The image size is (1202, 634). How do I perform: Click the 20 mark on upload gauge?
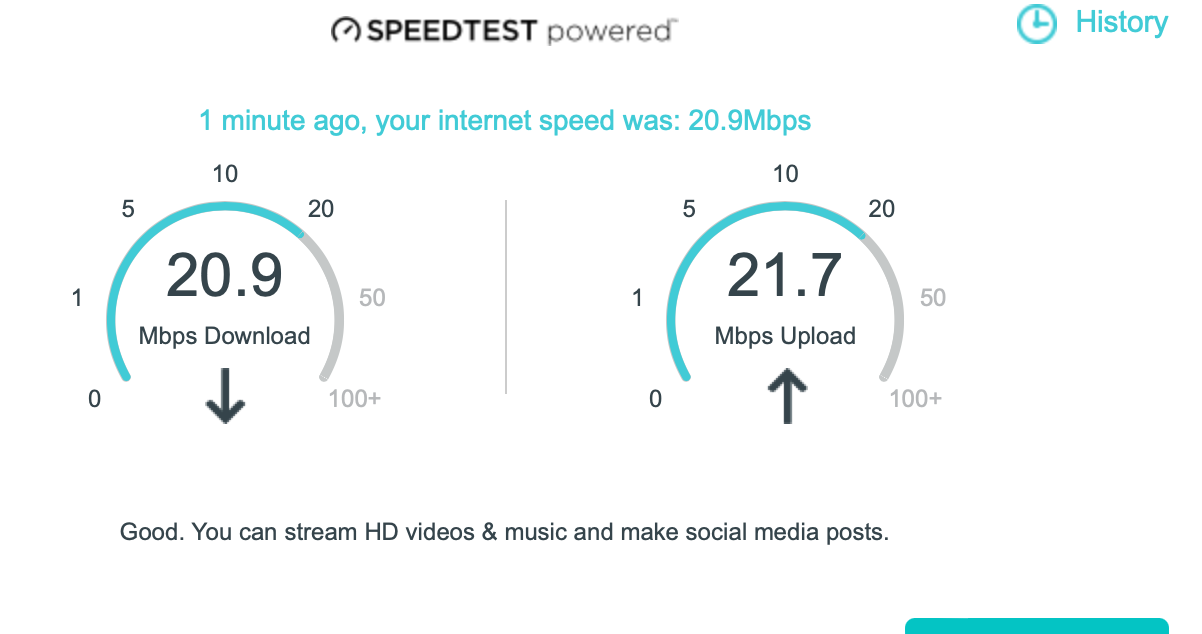coord(882,209)
